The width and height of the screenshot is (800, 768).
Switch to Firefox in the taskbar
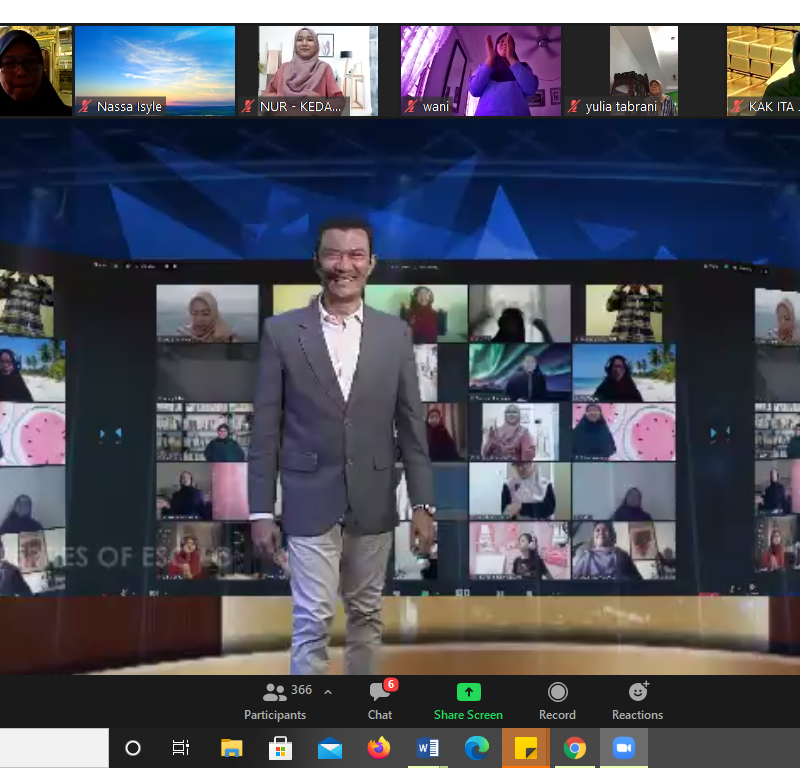(379, 748)
